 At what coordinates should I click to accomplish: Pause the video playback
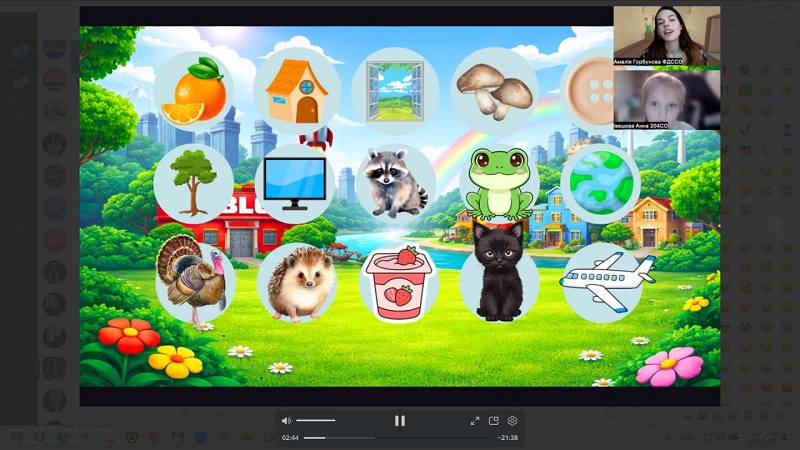tap(400, 421)
